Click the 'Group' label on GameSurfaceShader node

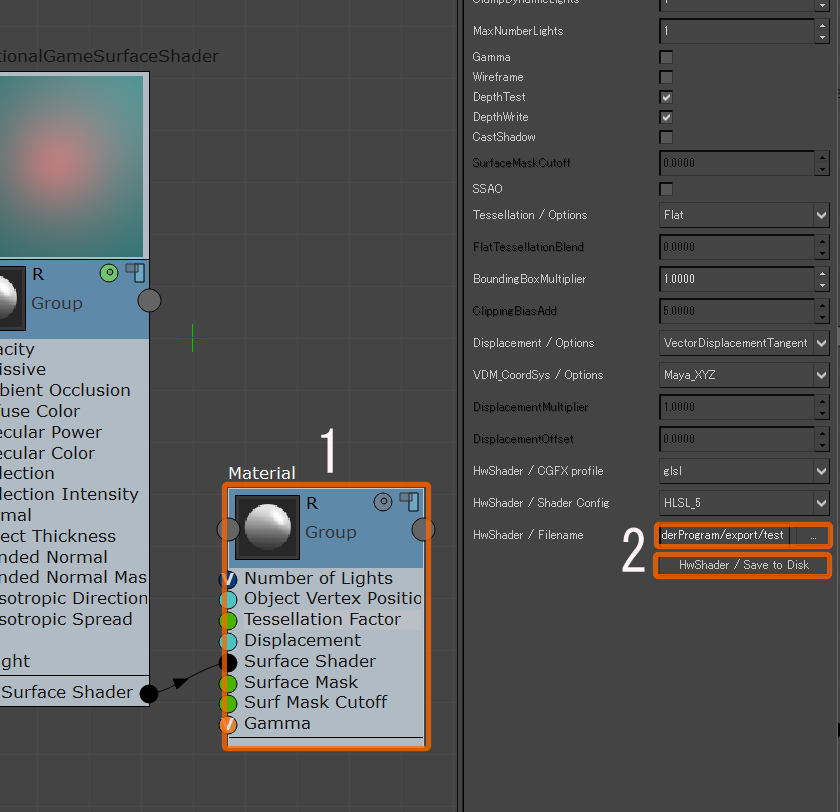tap(57, 303)
